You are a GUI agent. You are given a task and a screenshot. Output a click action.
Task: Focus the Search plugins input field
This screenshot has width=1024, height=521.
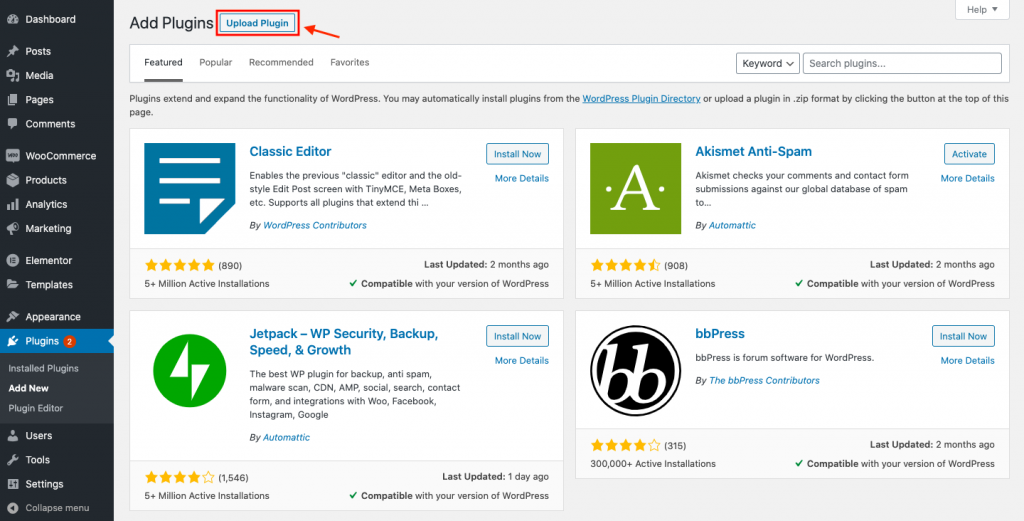click(x=902, y=63)
